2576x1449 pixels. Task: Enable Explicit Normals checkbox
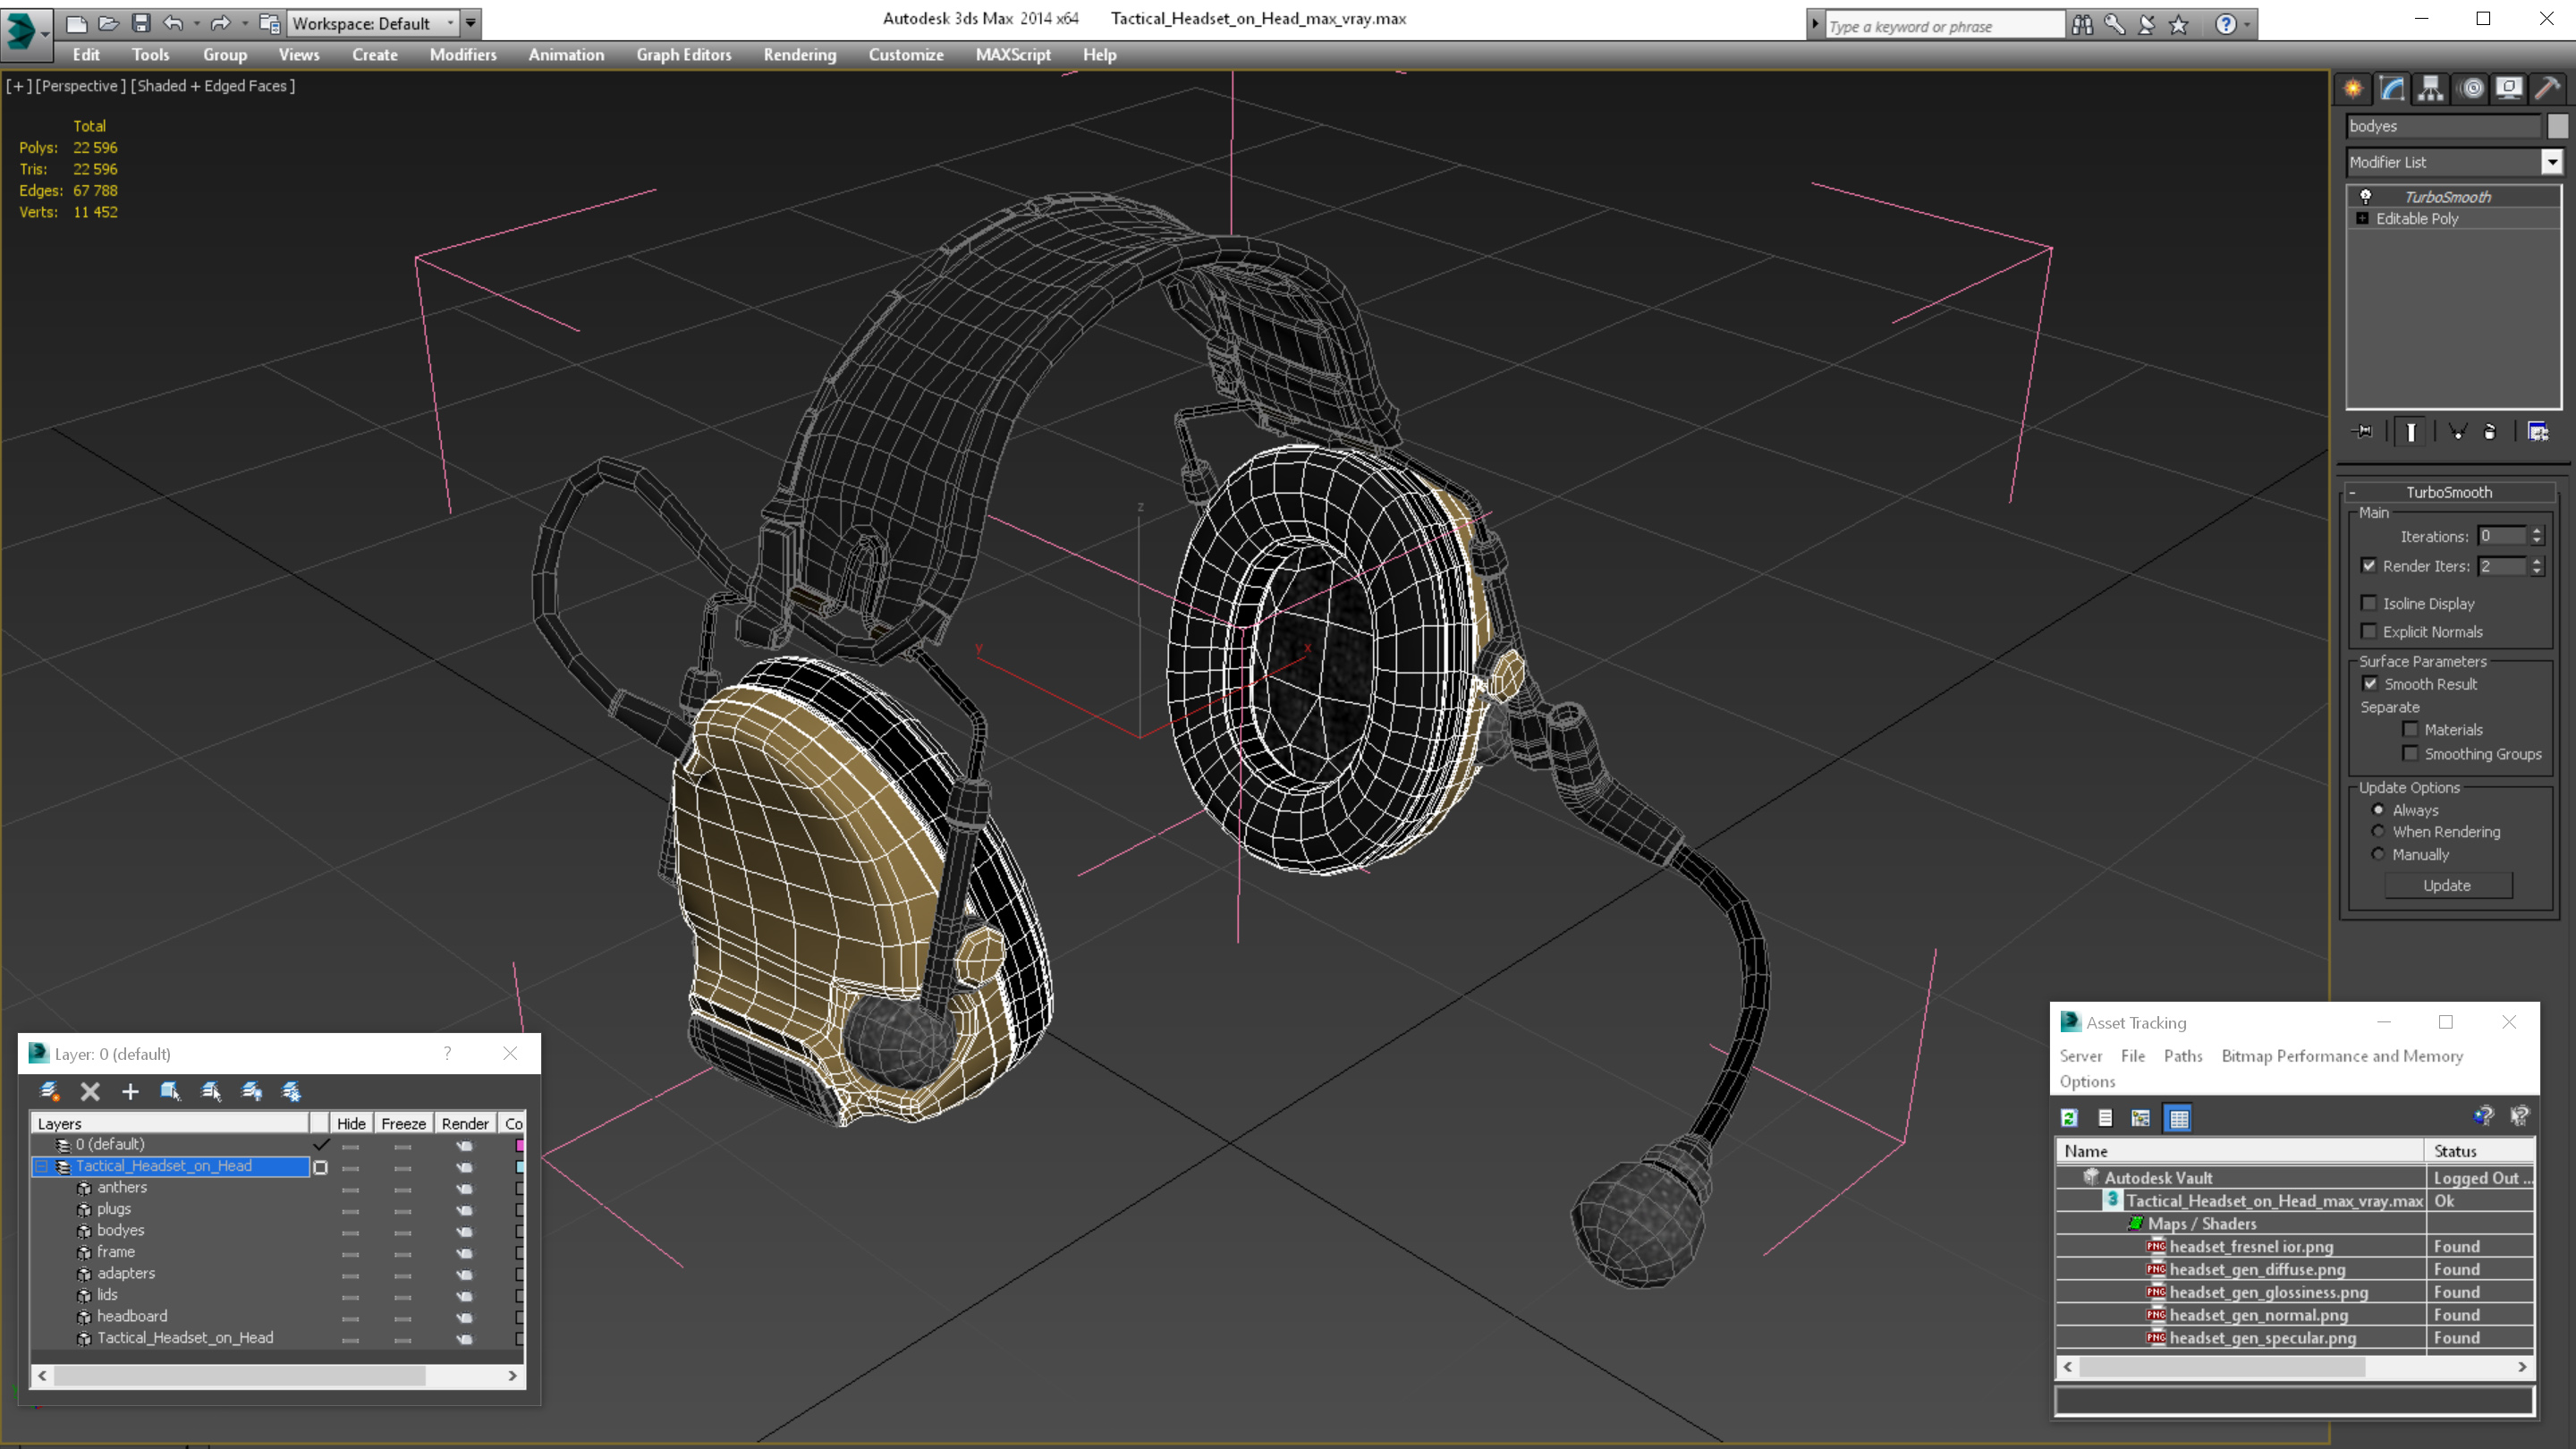[2369, 631]
